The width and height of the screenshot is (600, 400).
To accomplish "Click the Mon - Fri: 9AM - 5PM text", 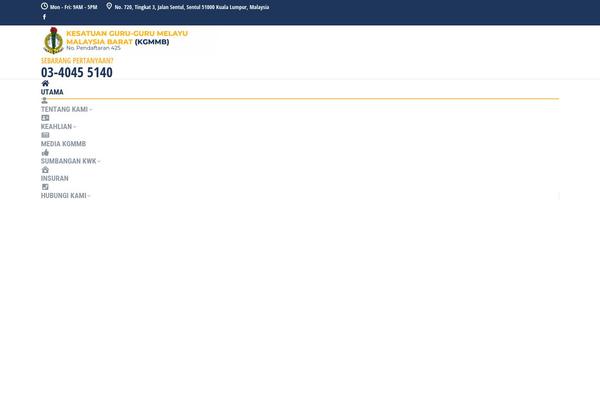I will tap(73, 7).
